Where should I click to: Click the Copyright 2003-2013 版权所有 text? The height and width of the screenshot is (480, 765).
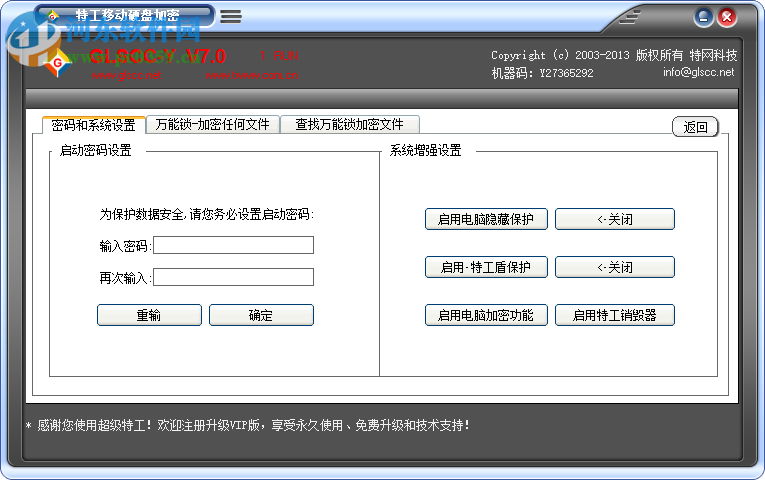point(614,55)
